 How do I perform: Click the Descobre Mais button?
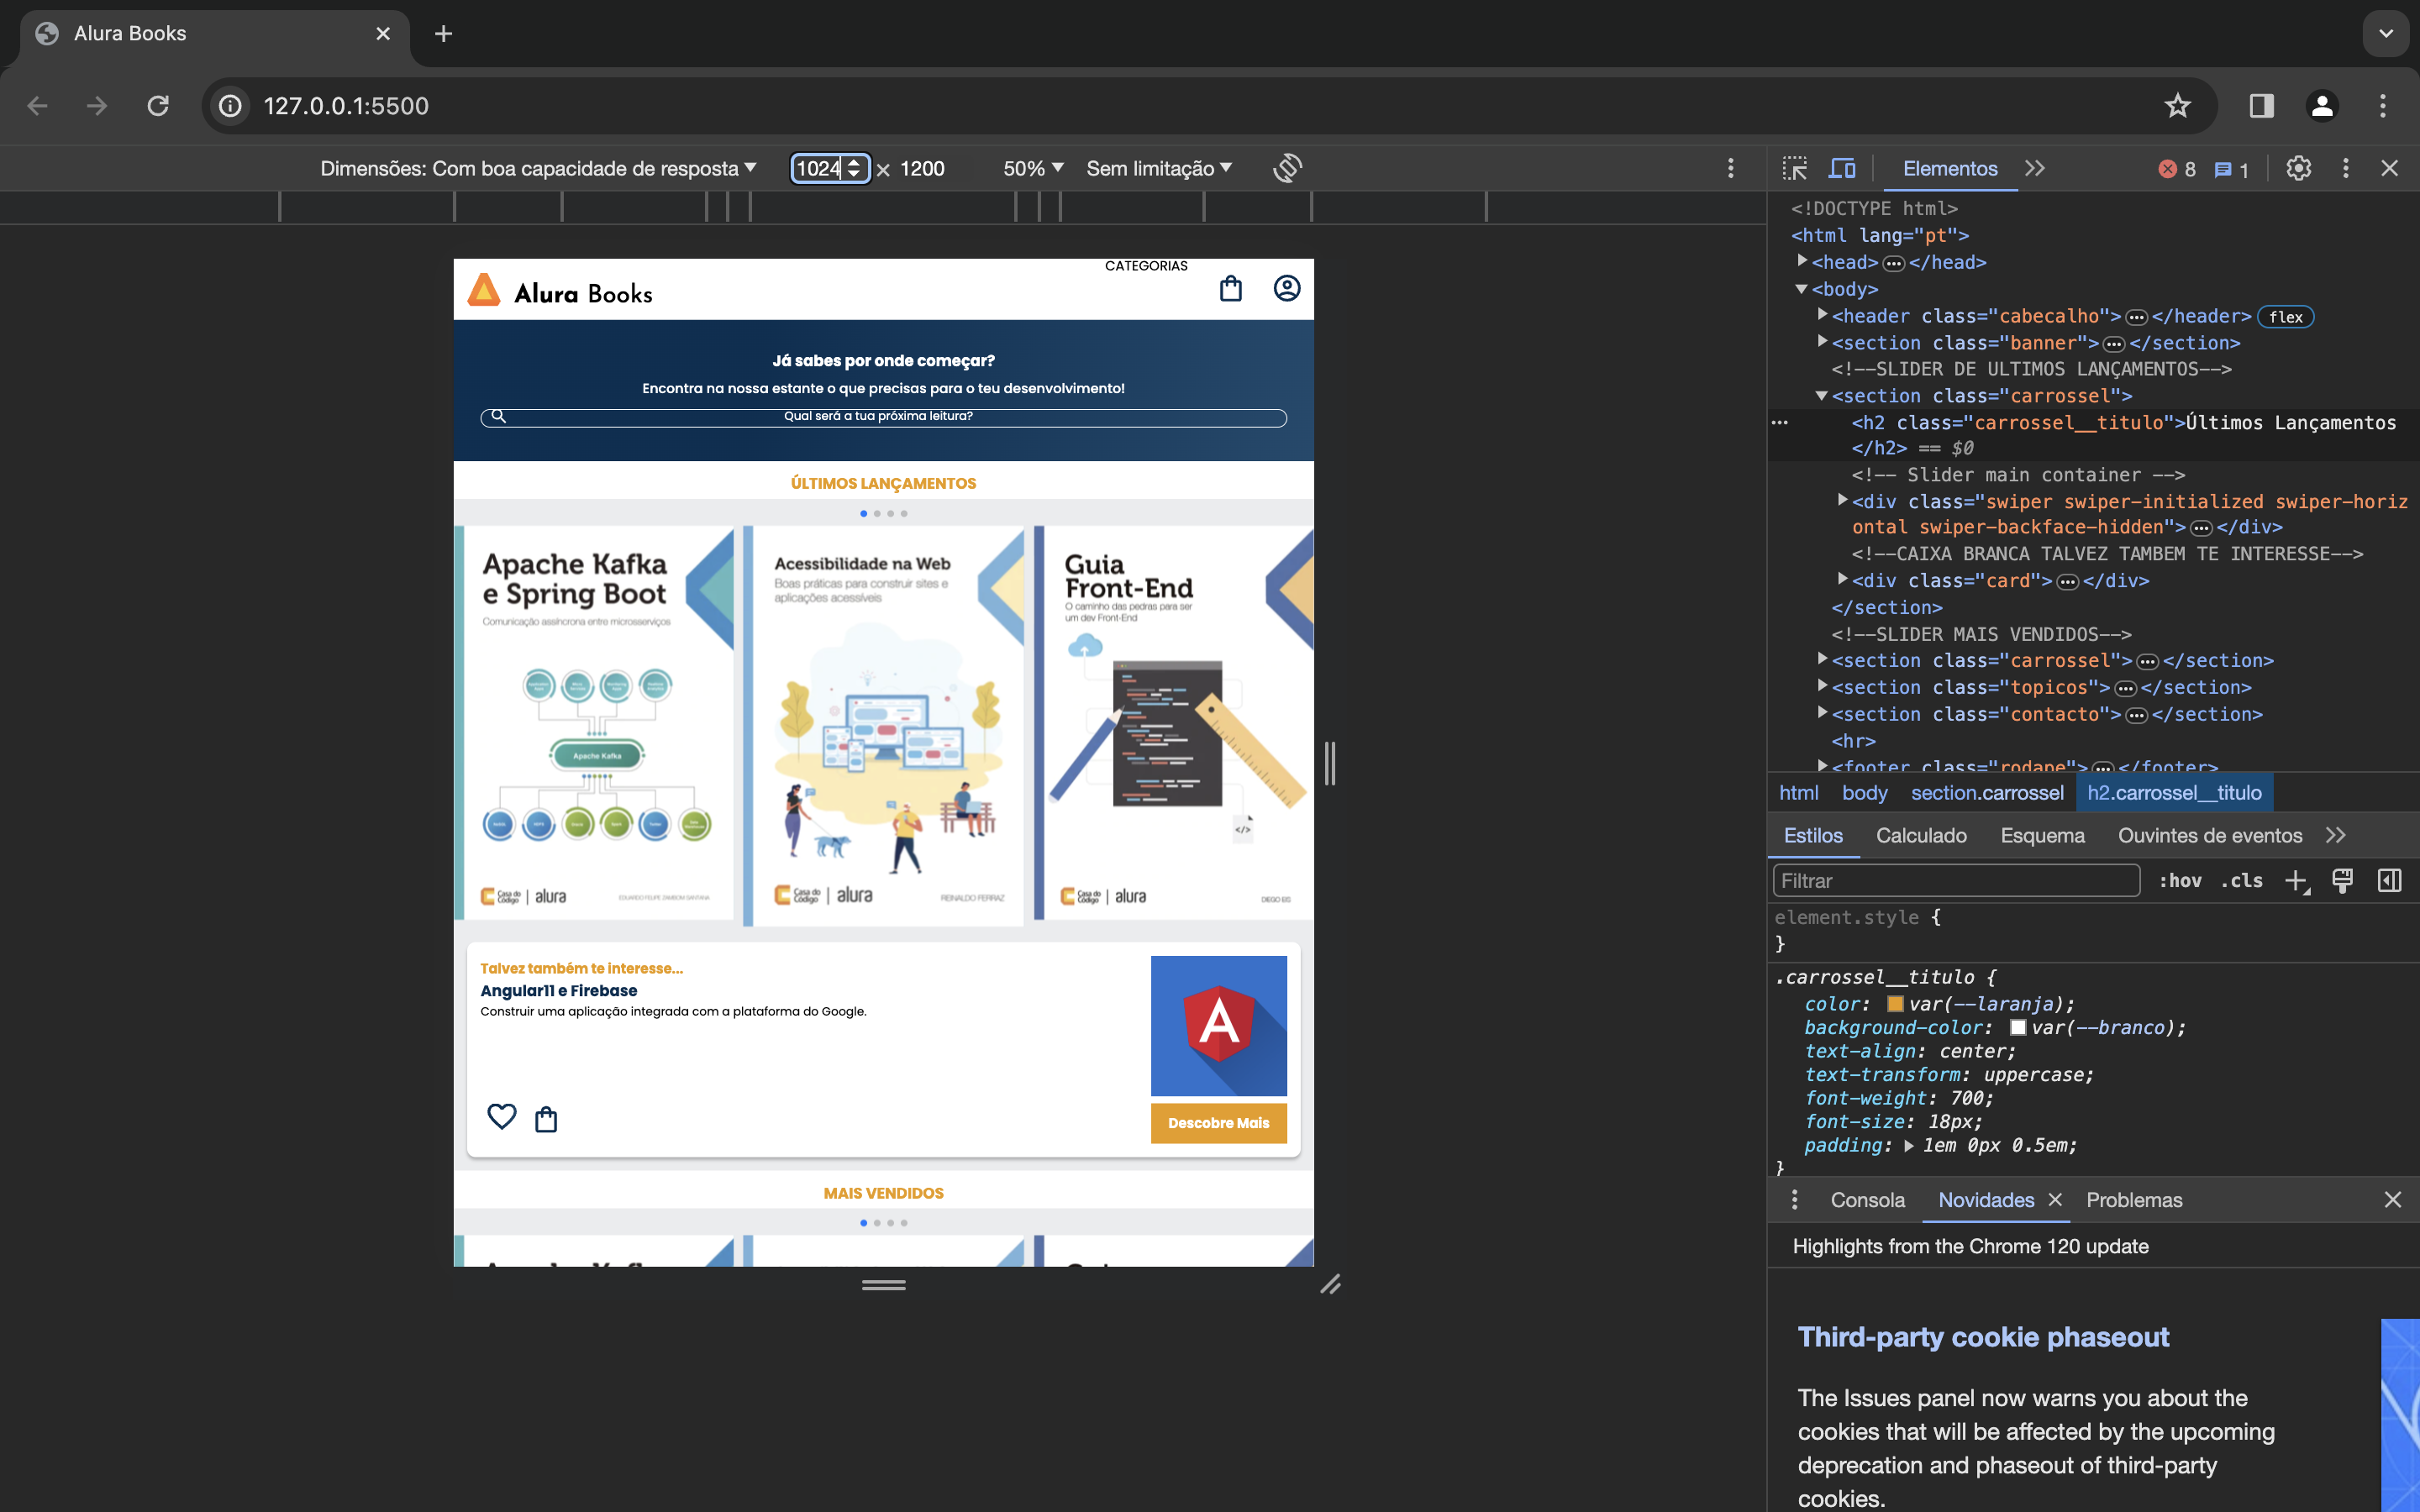tap(1218, 1123)
